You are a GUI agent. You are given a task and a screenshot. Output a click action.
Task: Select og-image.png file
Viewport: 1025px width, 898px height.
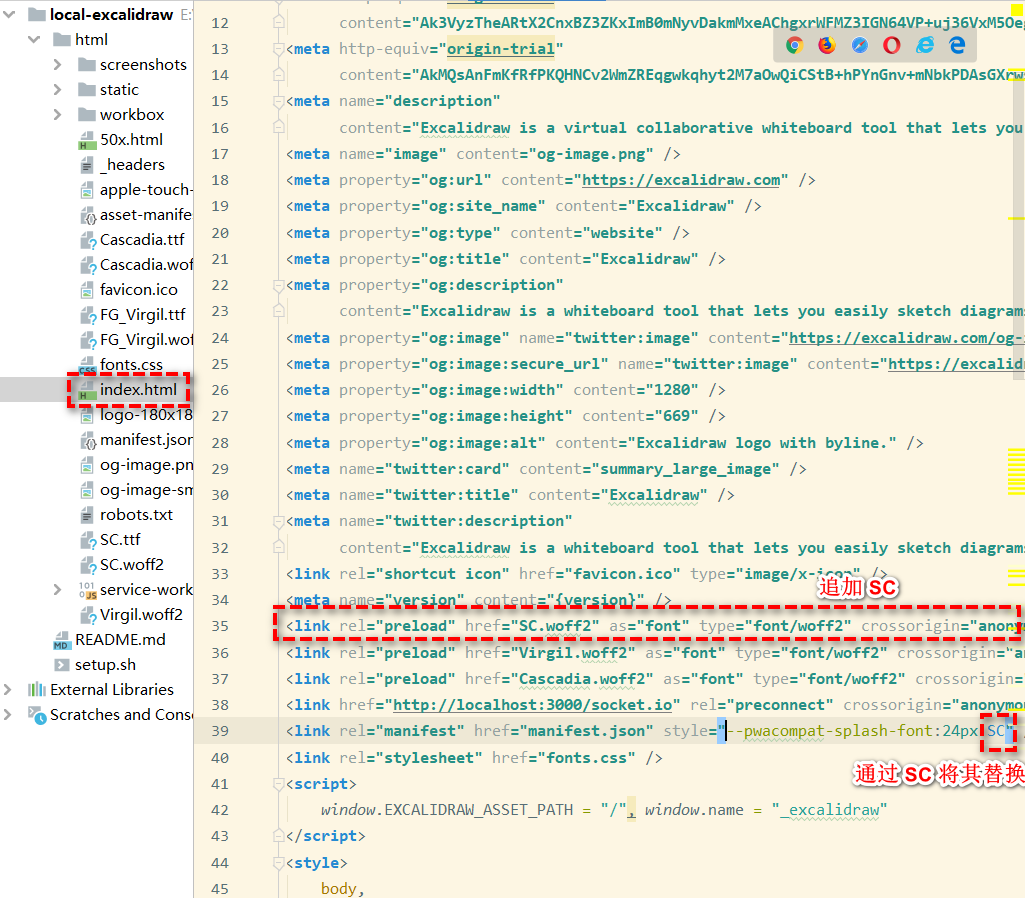pos(146,465)
